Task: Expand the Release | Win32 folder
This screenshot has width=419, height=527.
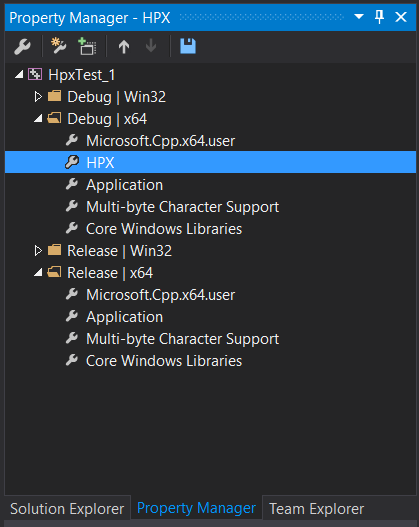Action: [x=38, y=251]
